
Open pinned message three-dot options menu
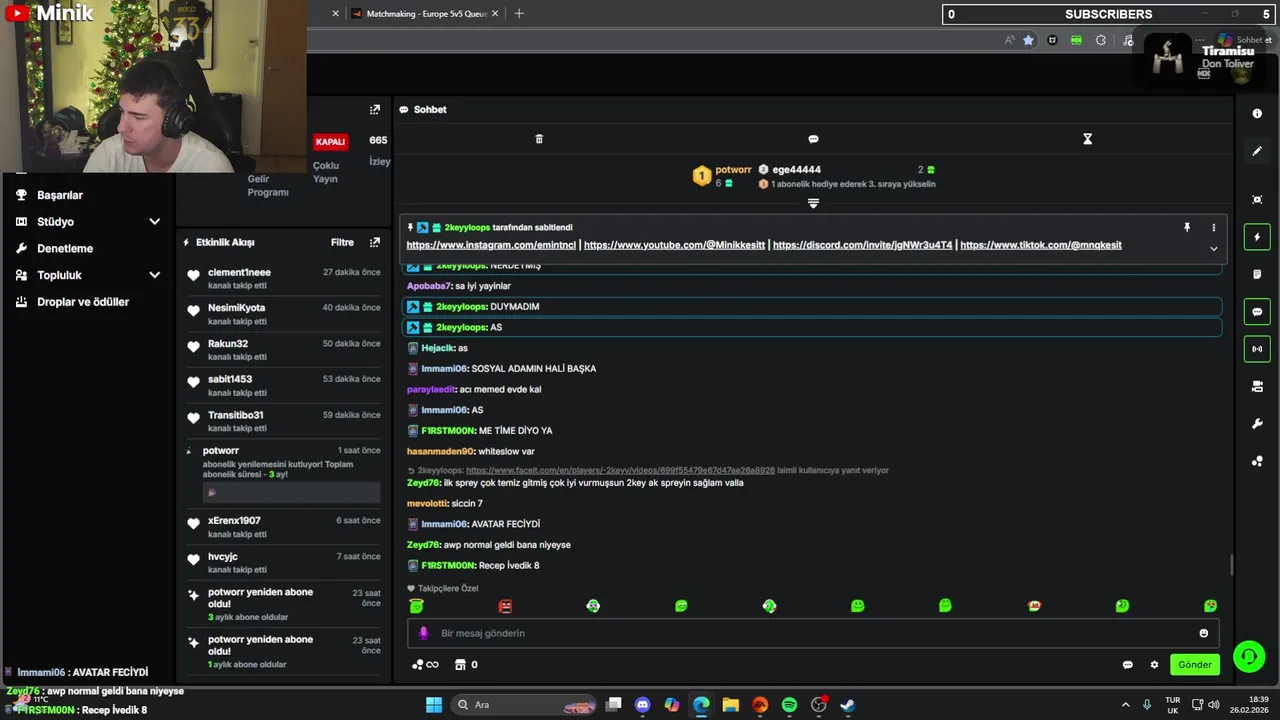1214,228
